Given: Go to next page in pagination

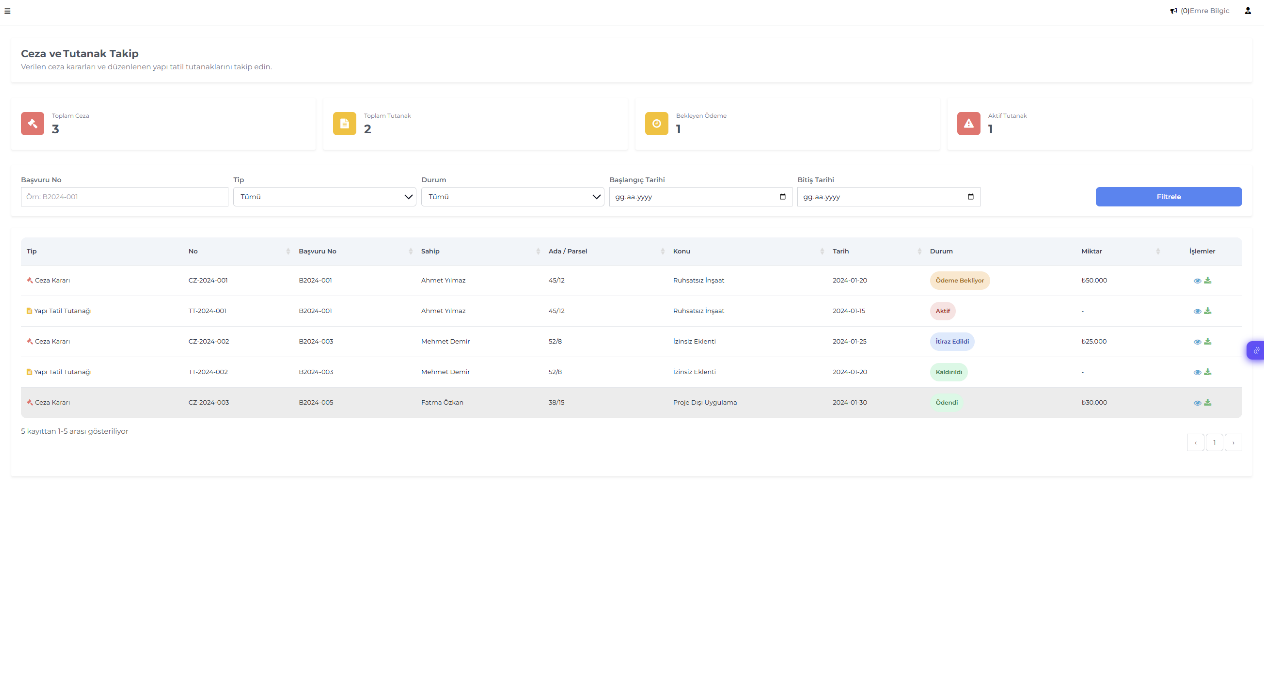Looking at the screenshot, I should tap(1233, 442).
